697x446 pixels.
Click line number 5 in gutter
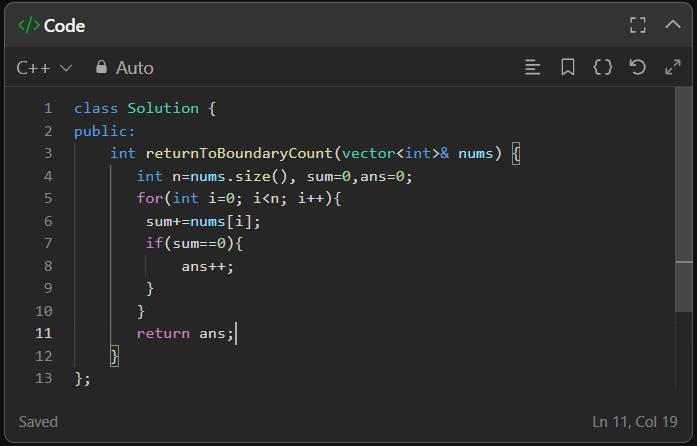click(48, 198)
